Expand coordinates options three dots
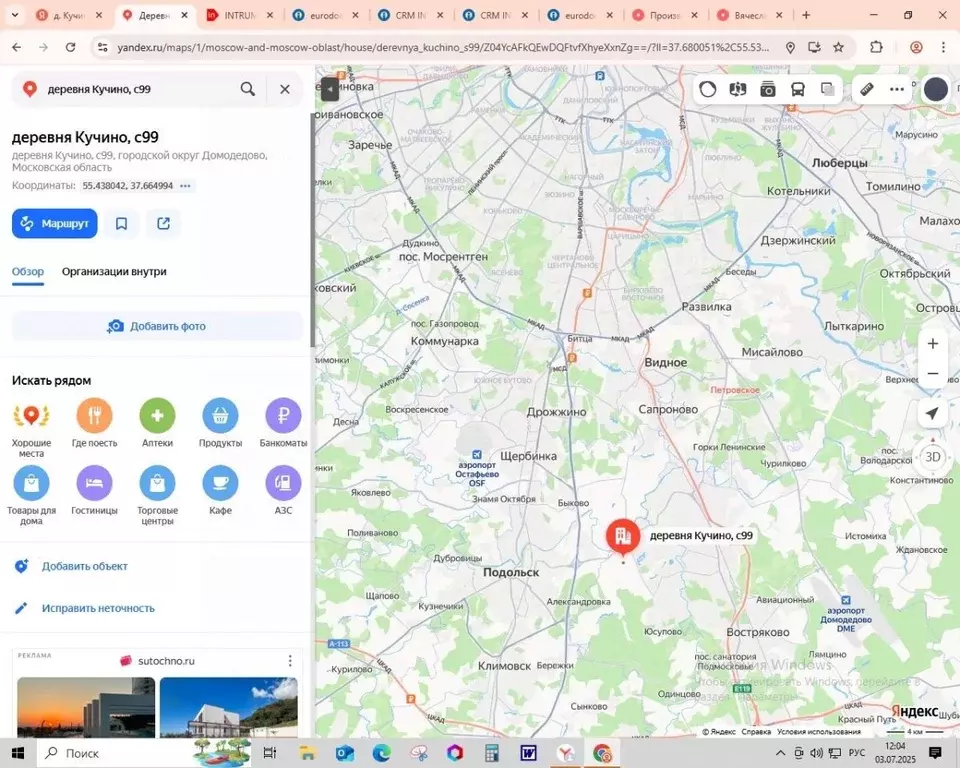Viewport: 960px width, 768px height. [x=186, y=186]
